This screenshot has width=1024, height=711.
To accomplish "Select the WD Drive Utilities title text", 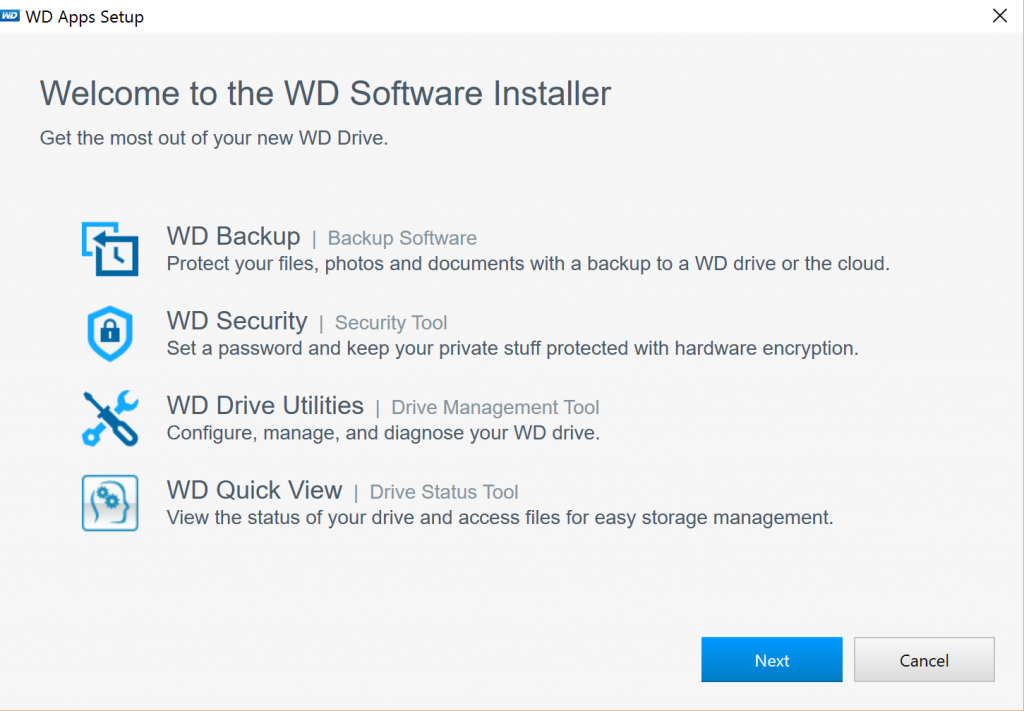I will [x=265, y=406].
